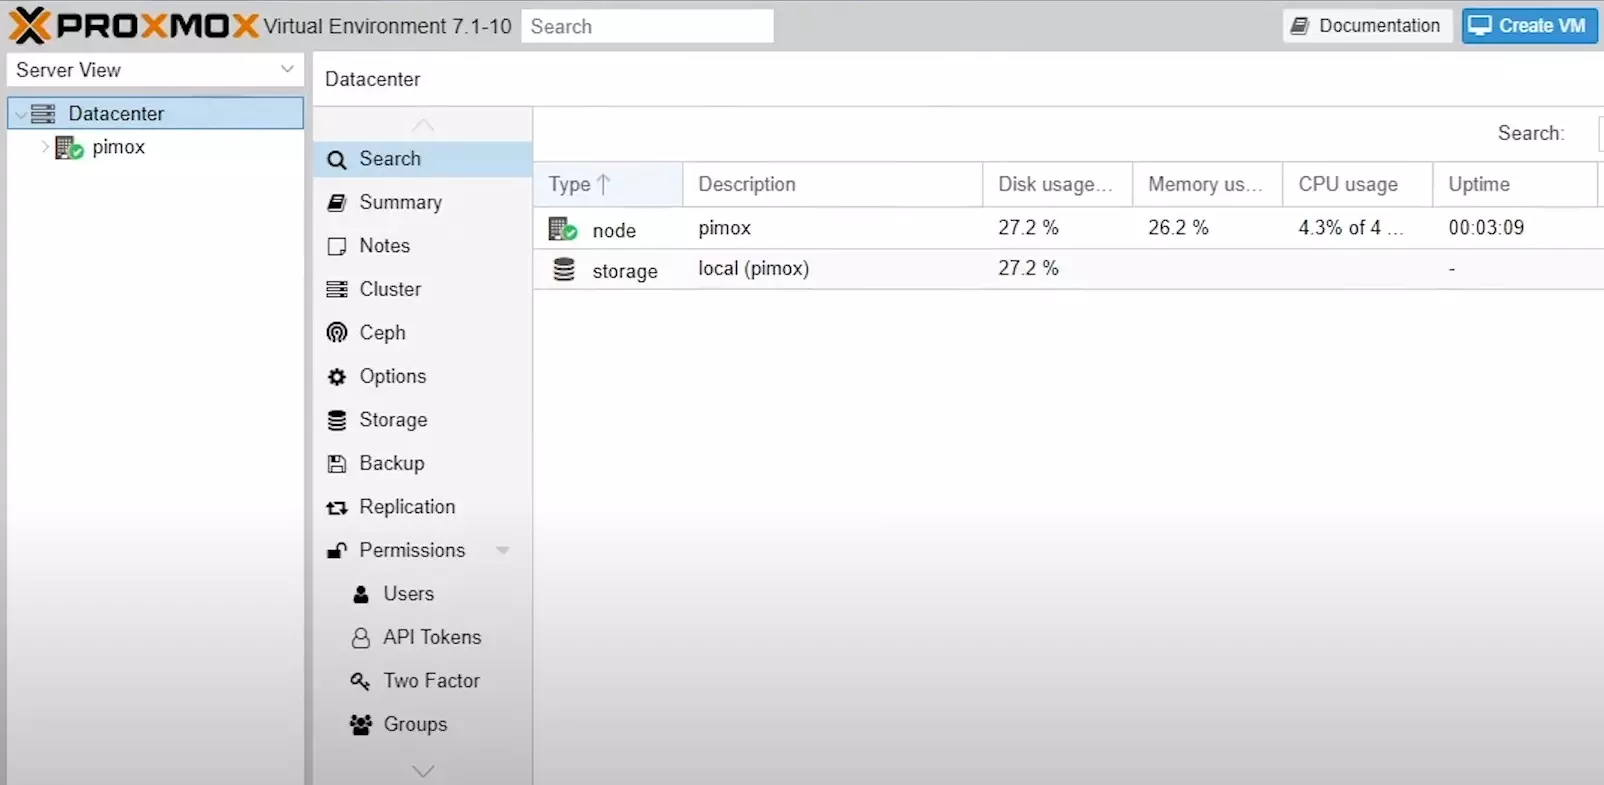This screenshot has width=1604, height=785.
Task: Click the Users person icon
Action: [x=361, y=595]
